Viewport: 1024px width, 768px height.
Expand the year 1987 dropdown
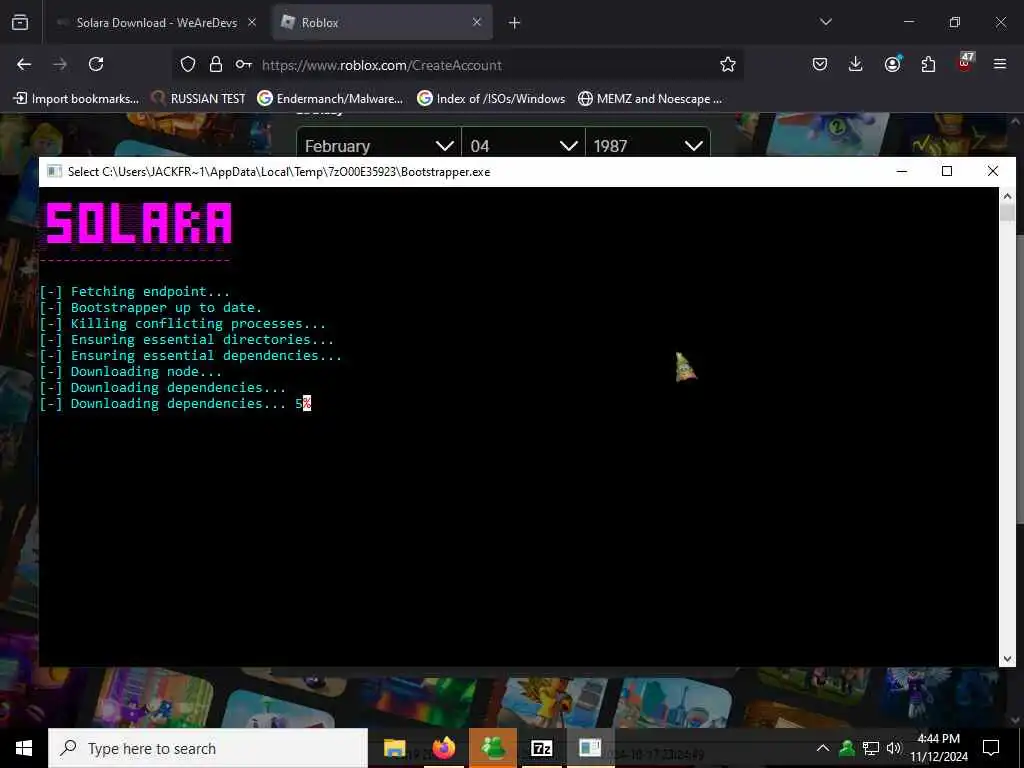pos(647,145)
